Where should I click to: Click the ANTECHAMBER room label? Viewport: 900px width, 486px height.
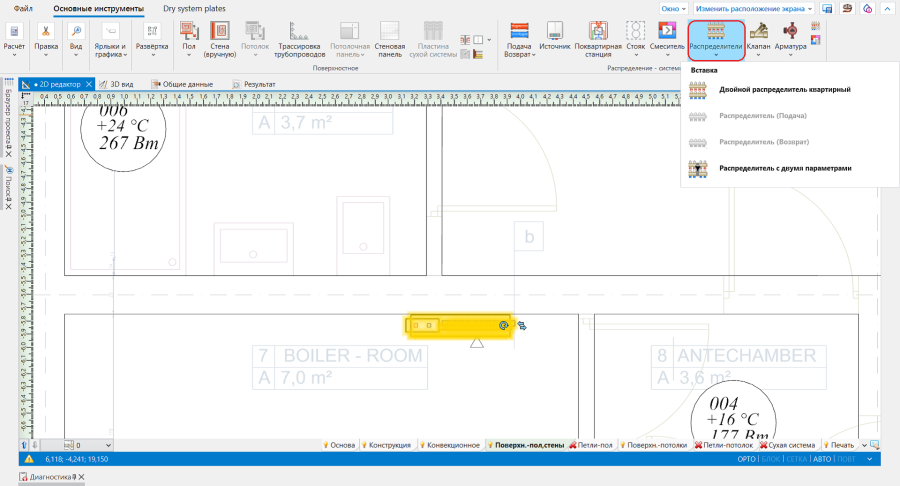tap(747, 355)
